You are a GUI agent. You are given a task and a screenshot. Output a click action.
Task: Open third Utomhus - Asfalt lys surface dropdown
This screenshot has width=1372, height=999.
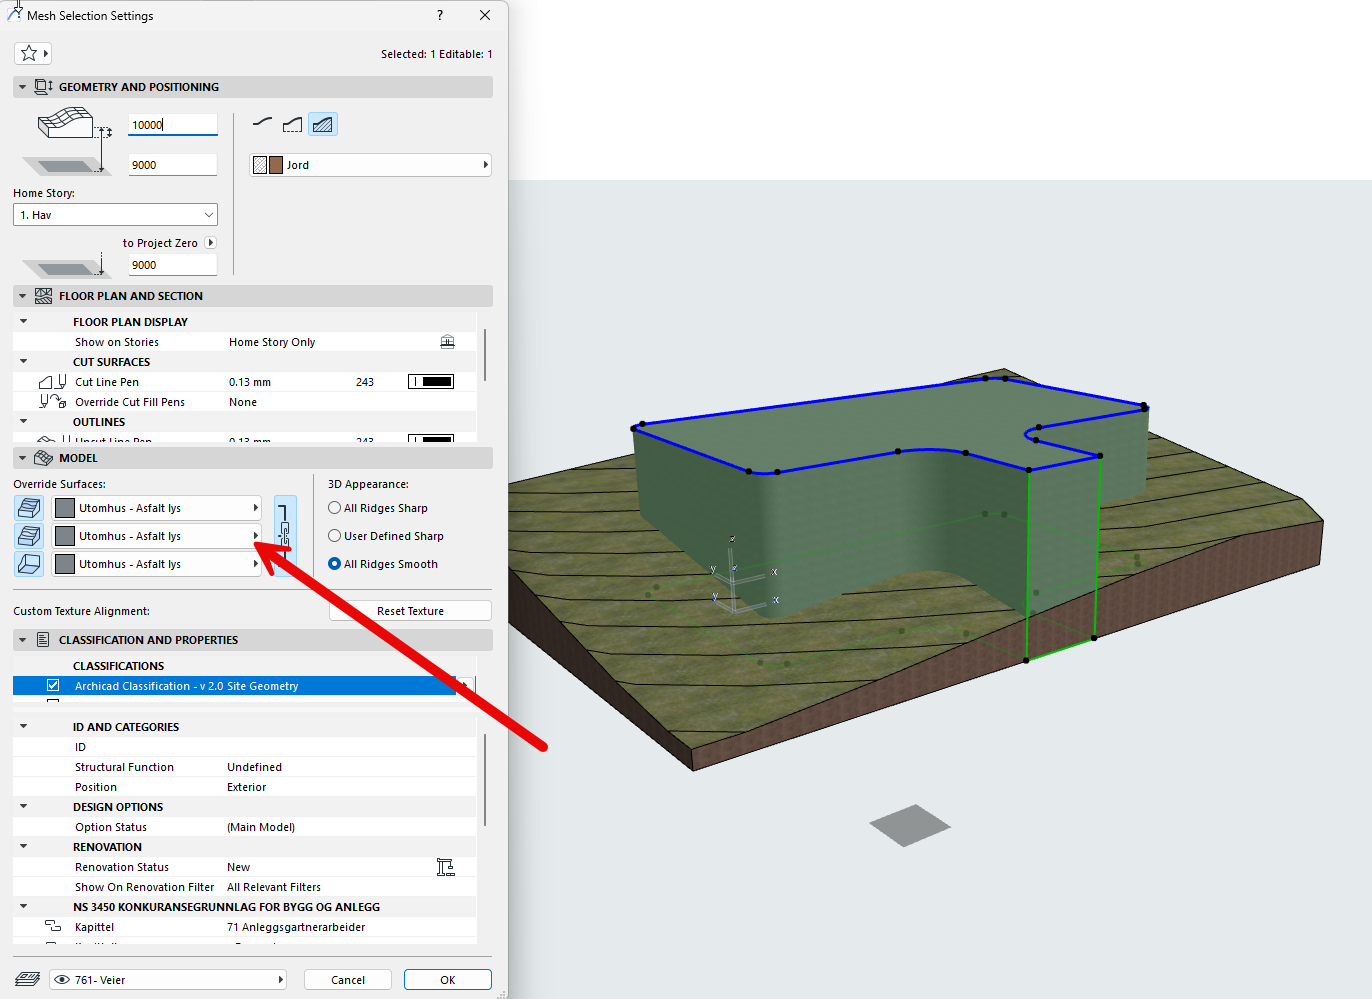click(x=157, y=564)
